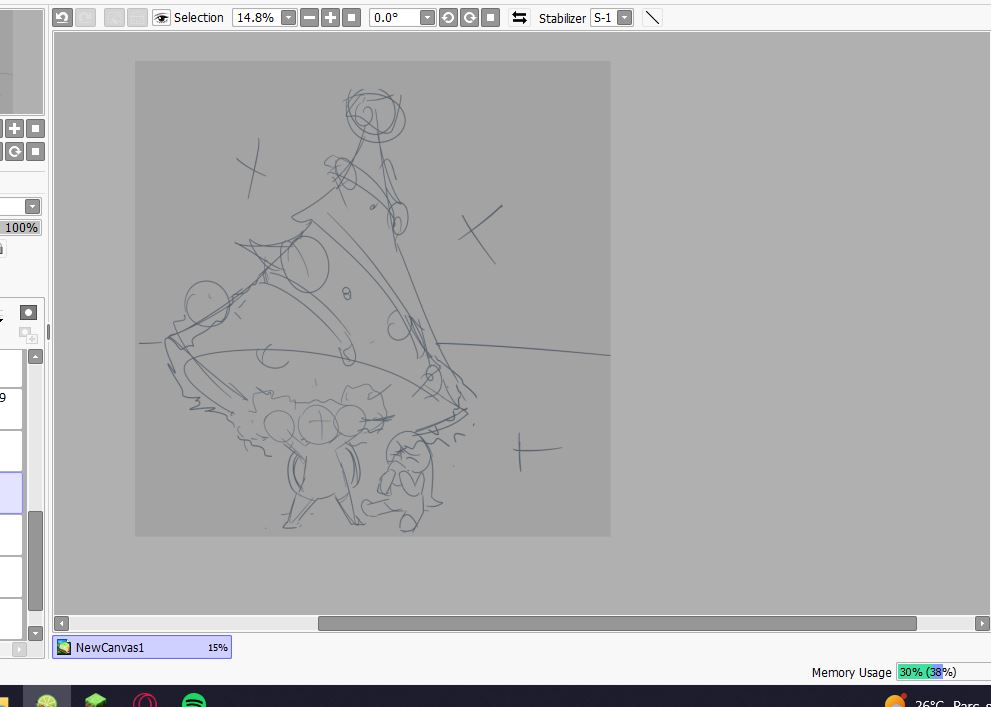
Task: Open Opera GX from the taskbar
Action: [x=145, y=700]
